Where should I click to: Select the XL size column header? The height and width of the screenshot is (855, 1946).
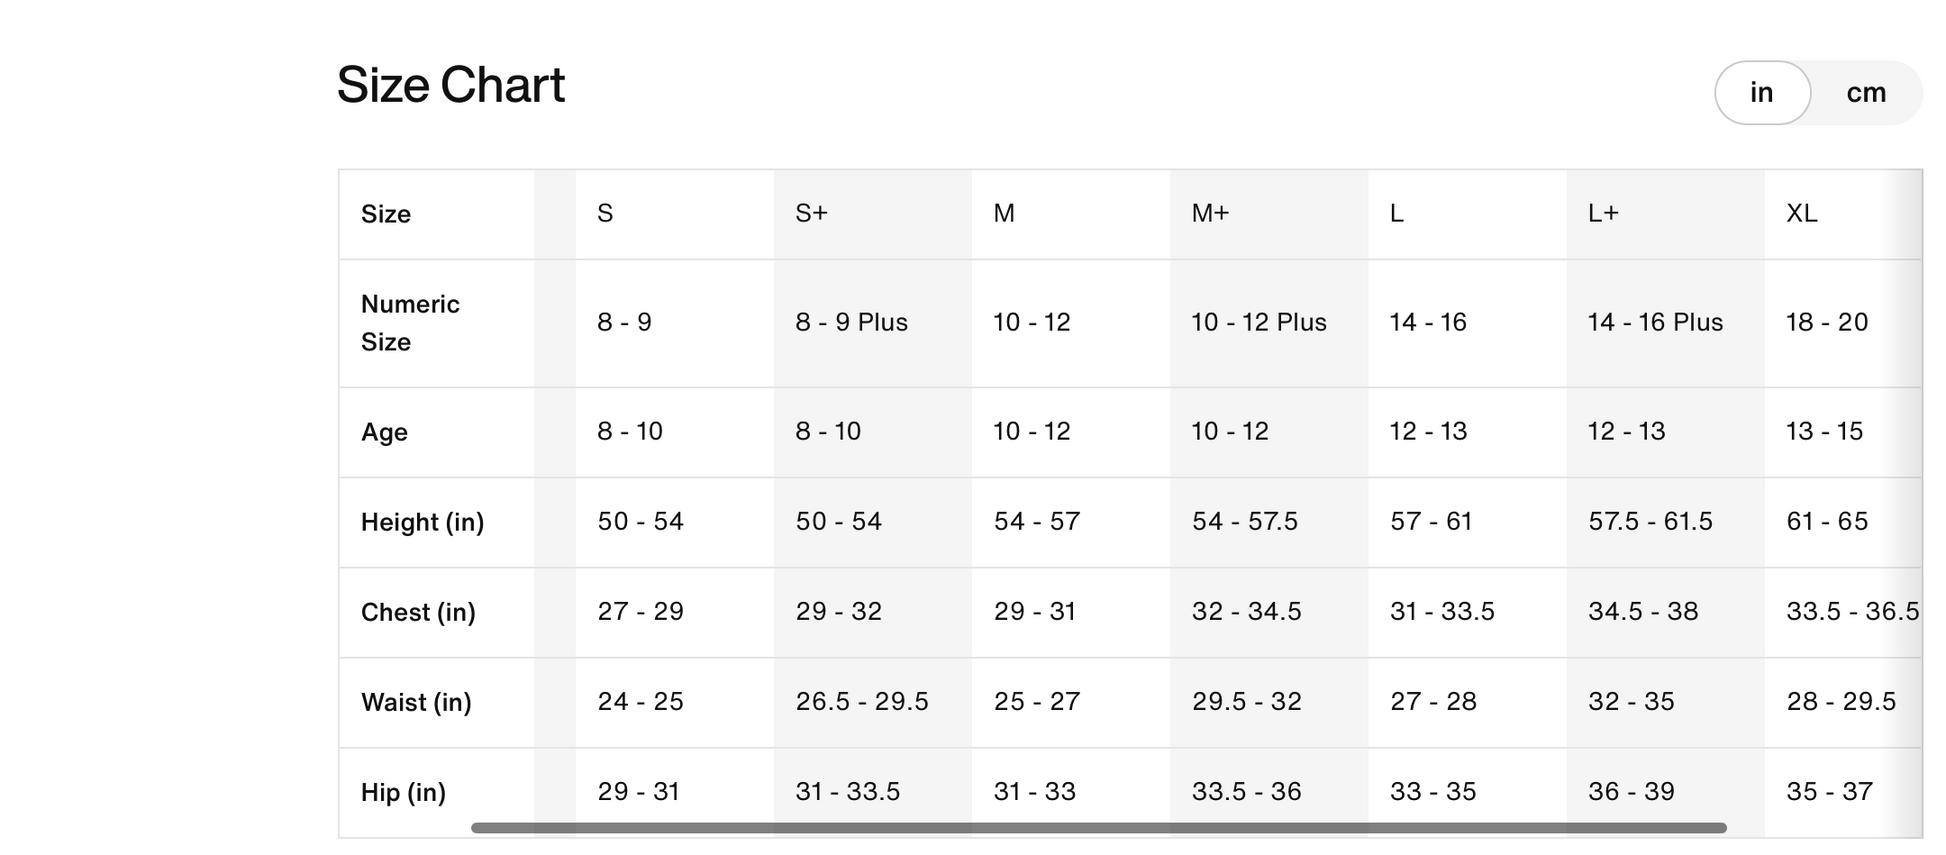pos(1802,213)
